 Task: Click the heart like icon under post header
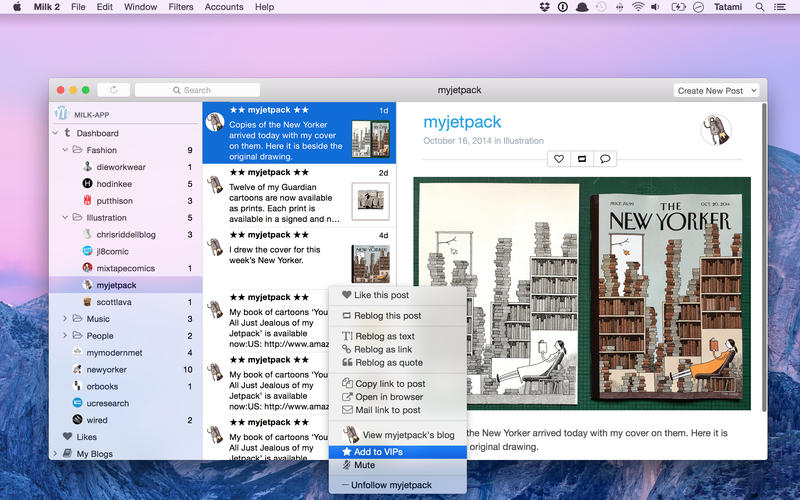[560, 159]
